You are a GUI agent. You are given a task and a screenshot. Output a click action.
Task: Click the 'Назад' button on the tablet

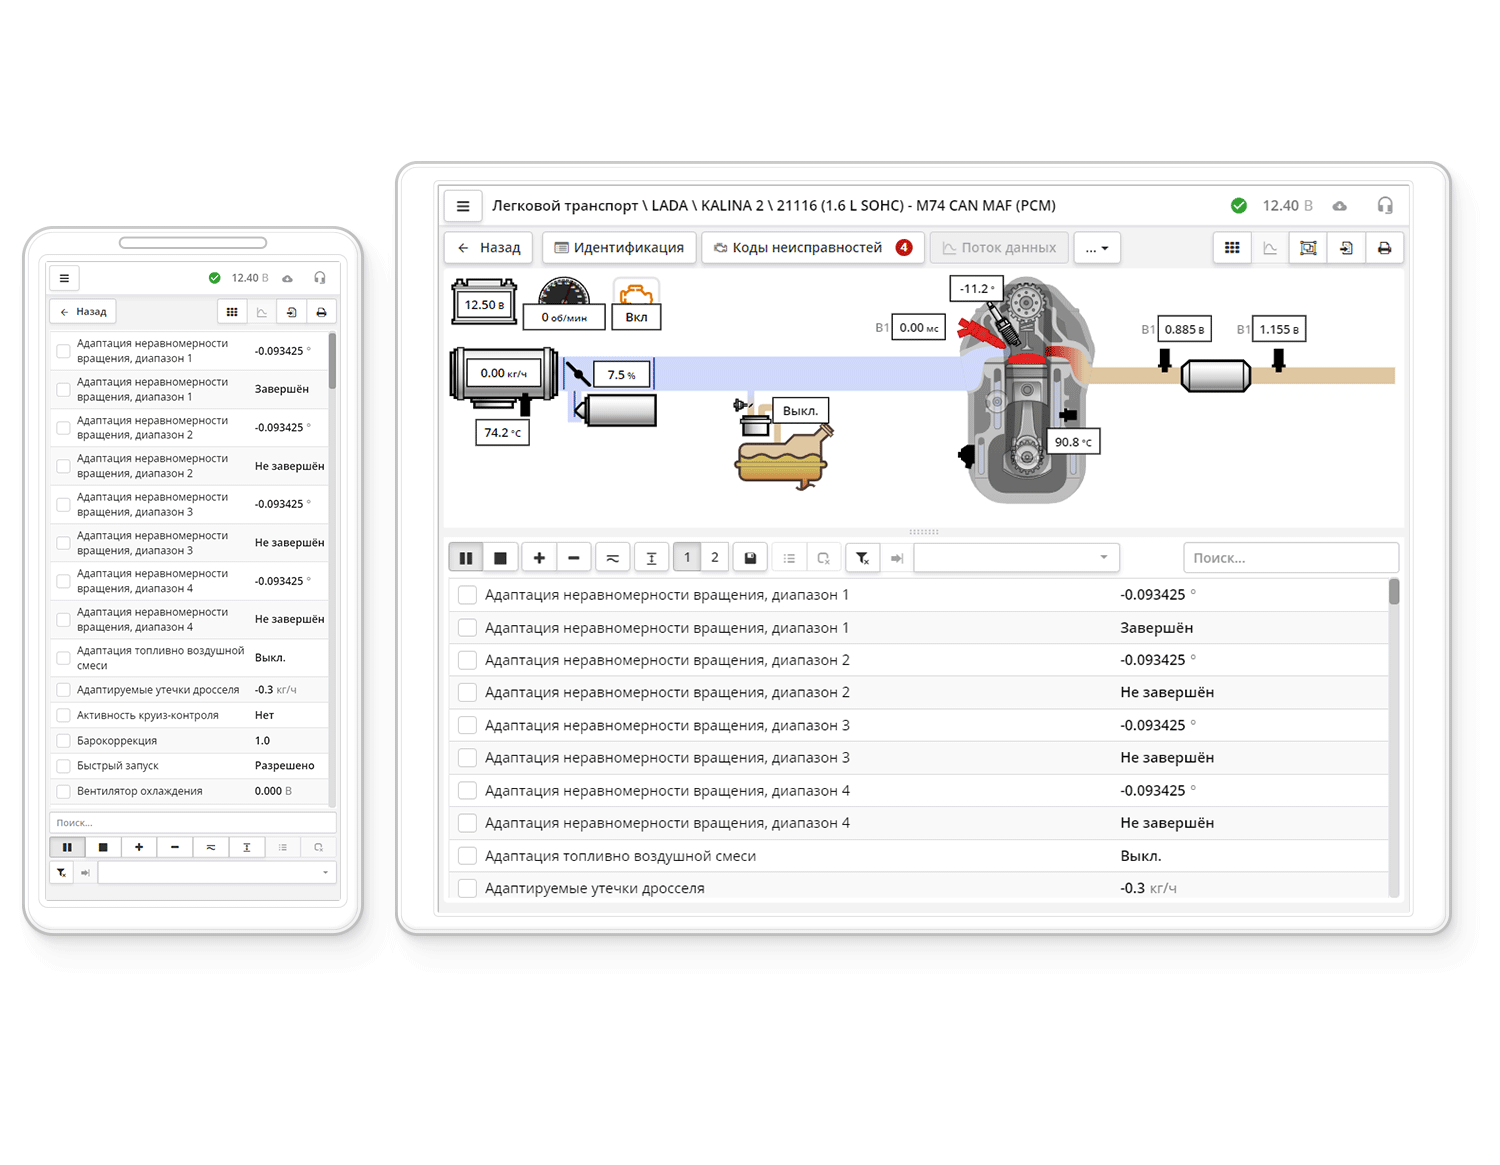(489, 248)
